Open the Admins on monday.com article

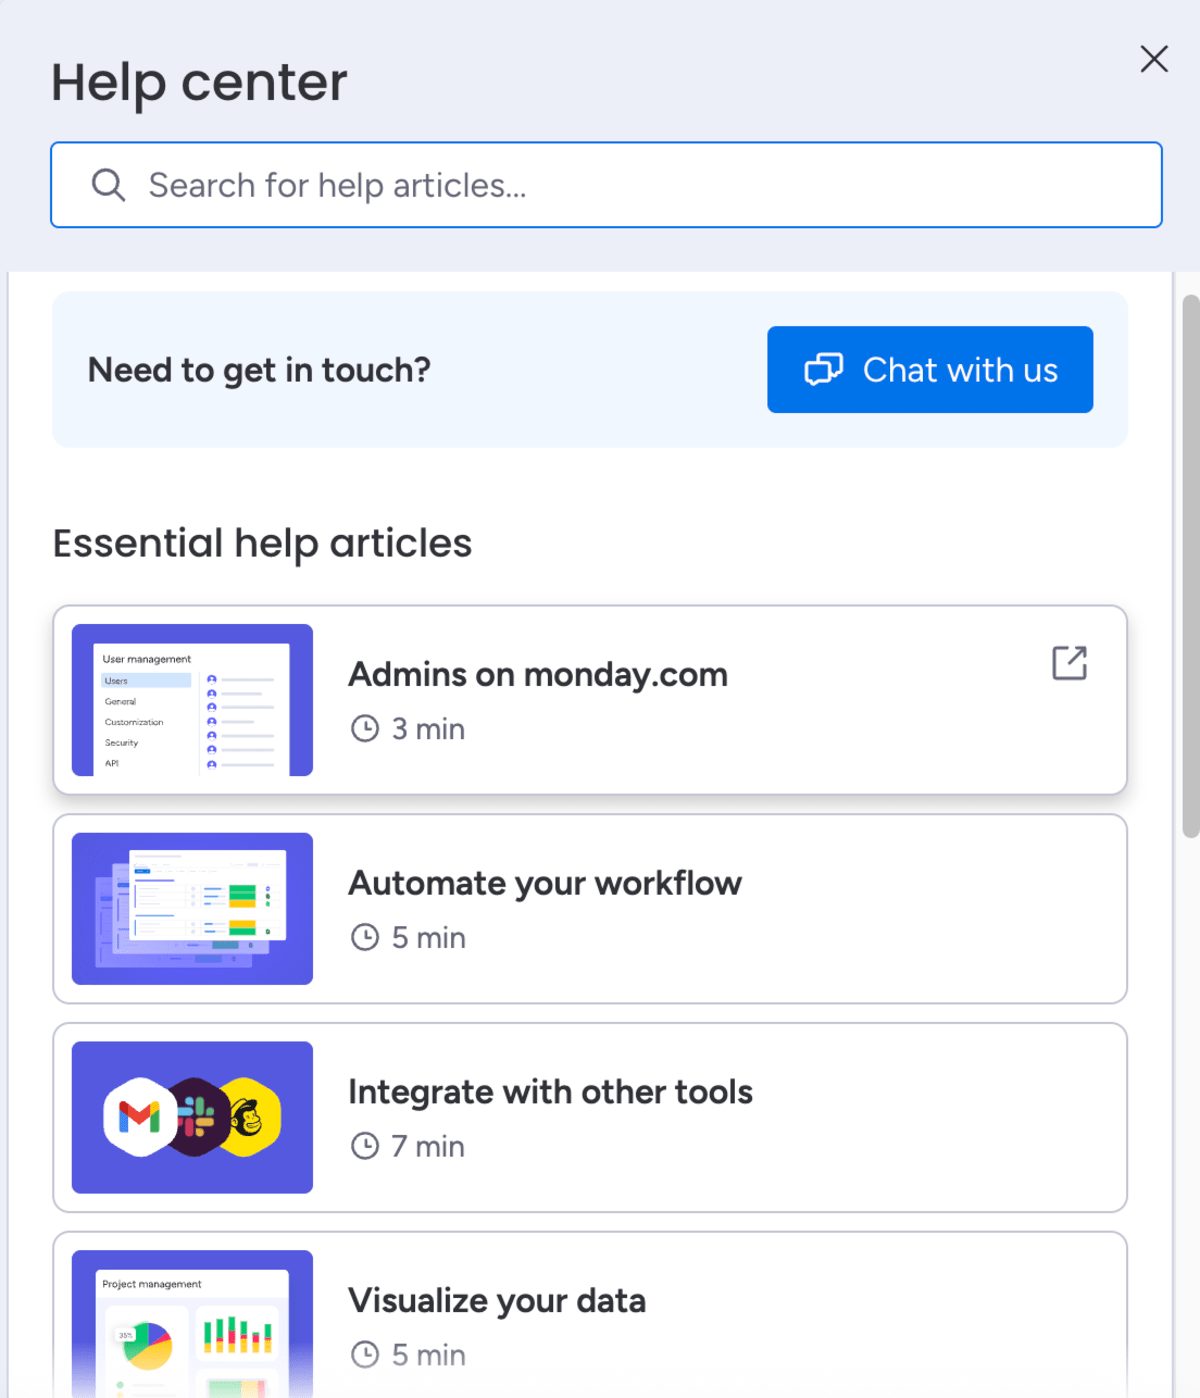(538, 674)
